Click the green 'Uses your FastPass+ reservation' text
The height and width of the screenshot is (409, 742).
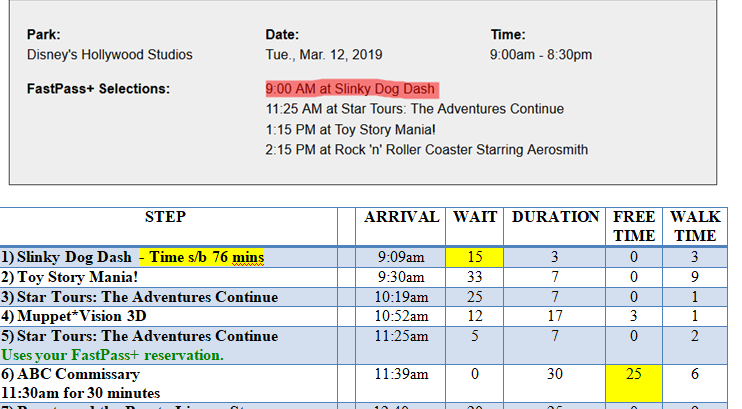pos(112,355)
